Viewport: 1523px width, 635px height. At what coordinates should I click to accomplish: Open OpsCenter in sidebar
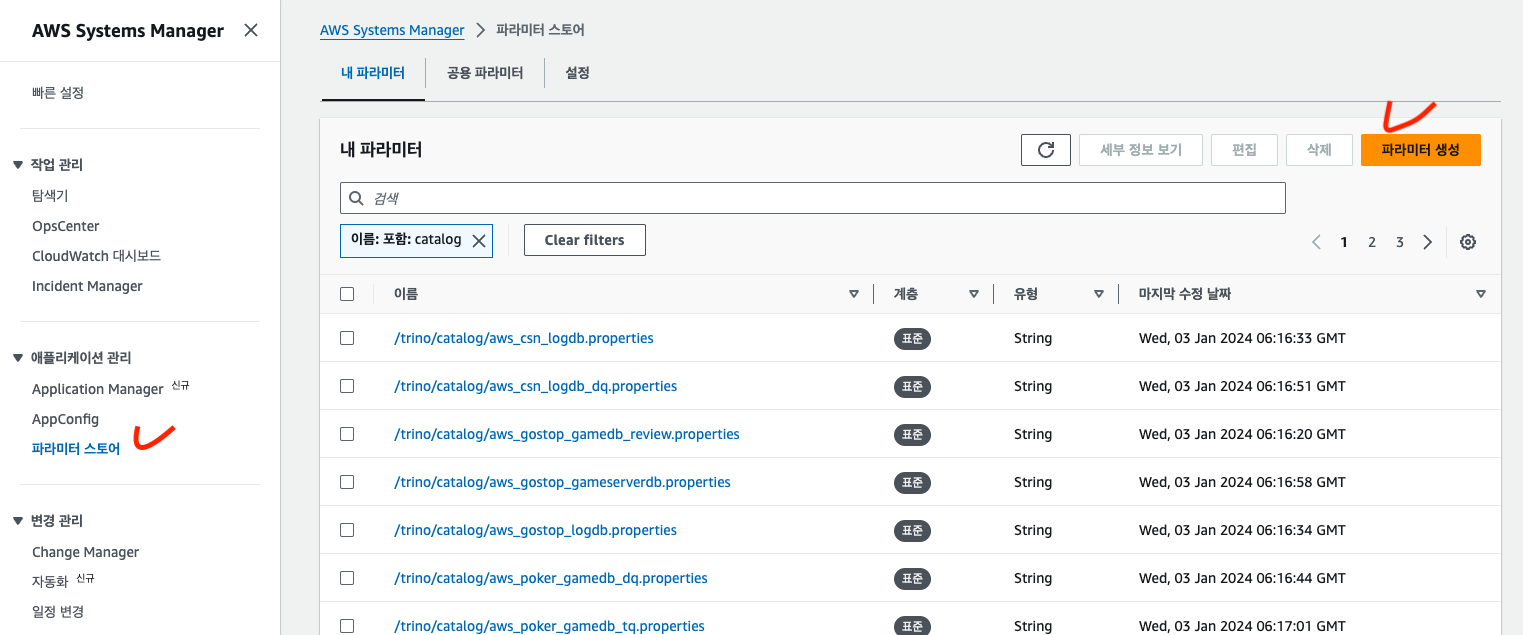click(66, 226)
